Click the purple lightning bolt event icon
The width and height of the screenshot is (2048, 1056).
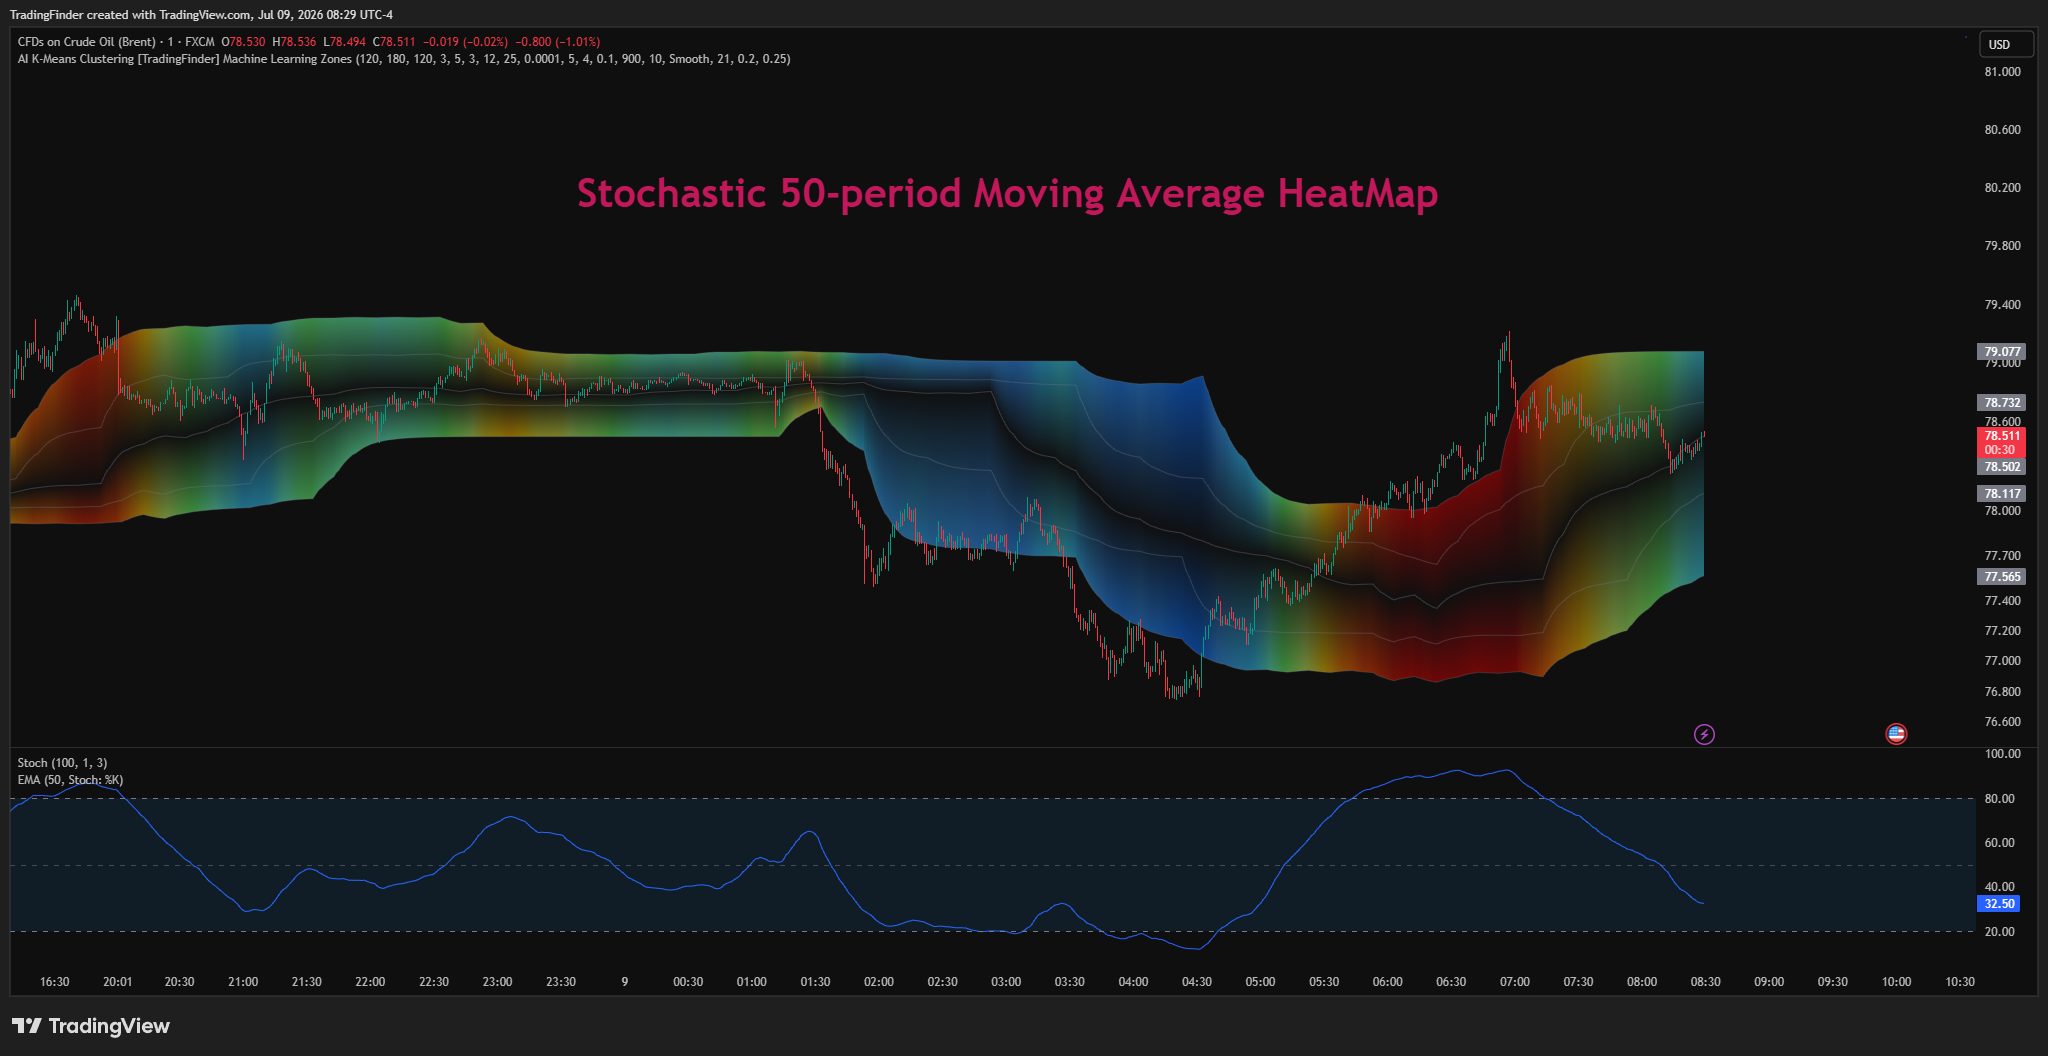tap(1704, 735)
